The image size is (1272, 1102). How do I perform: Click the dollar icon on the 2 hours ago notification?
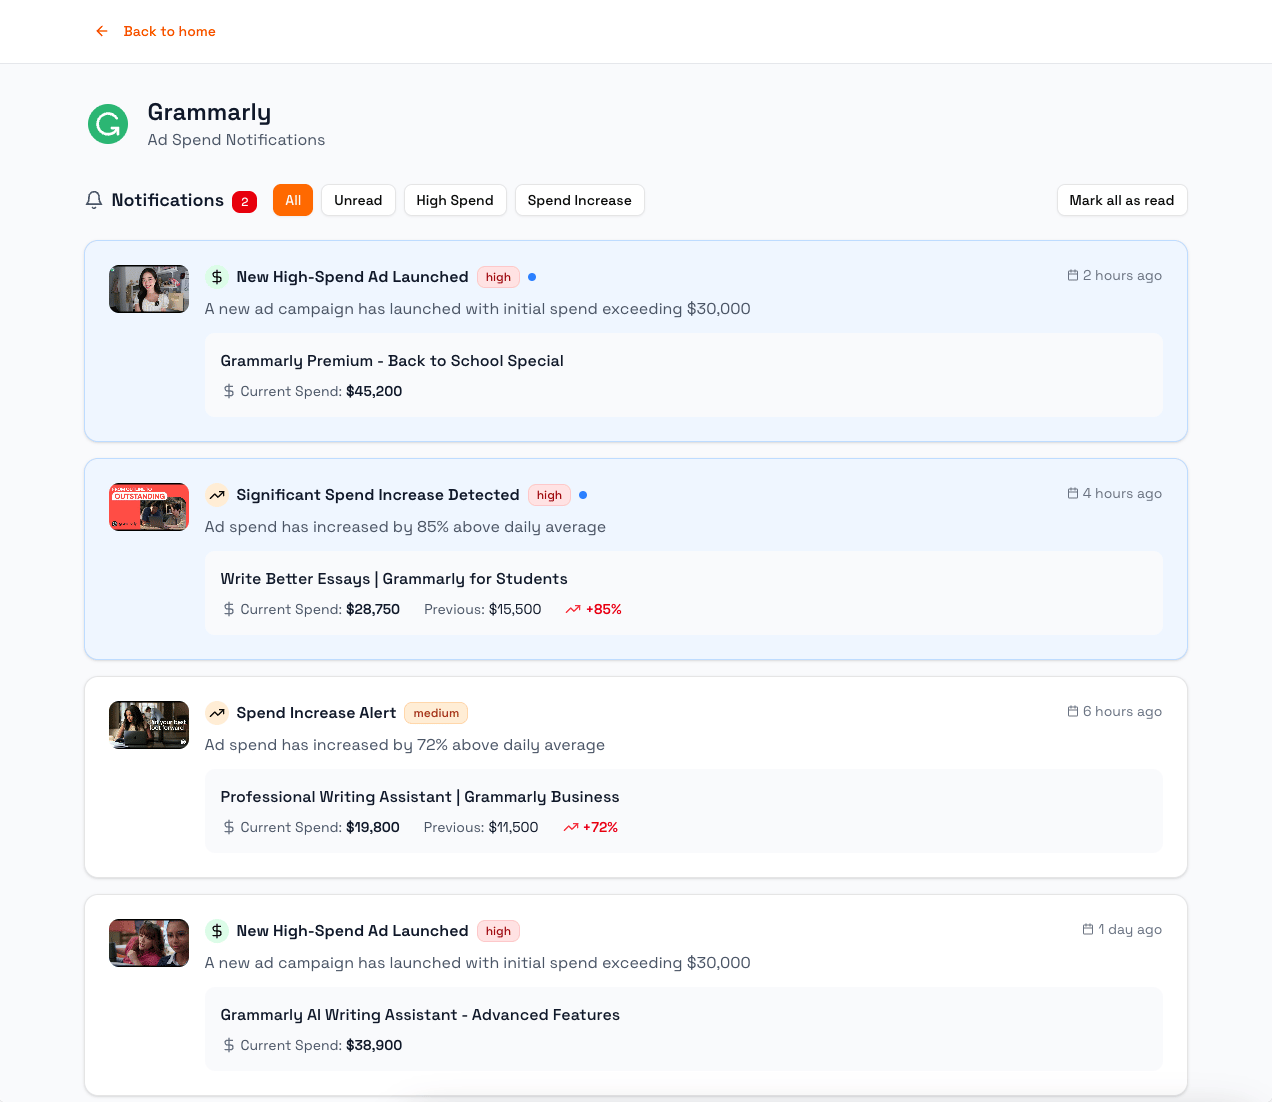click(217, 277)
